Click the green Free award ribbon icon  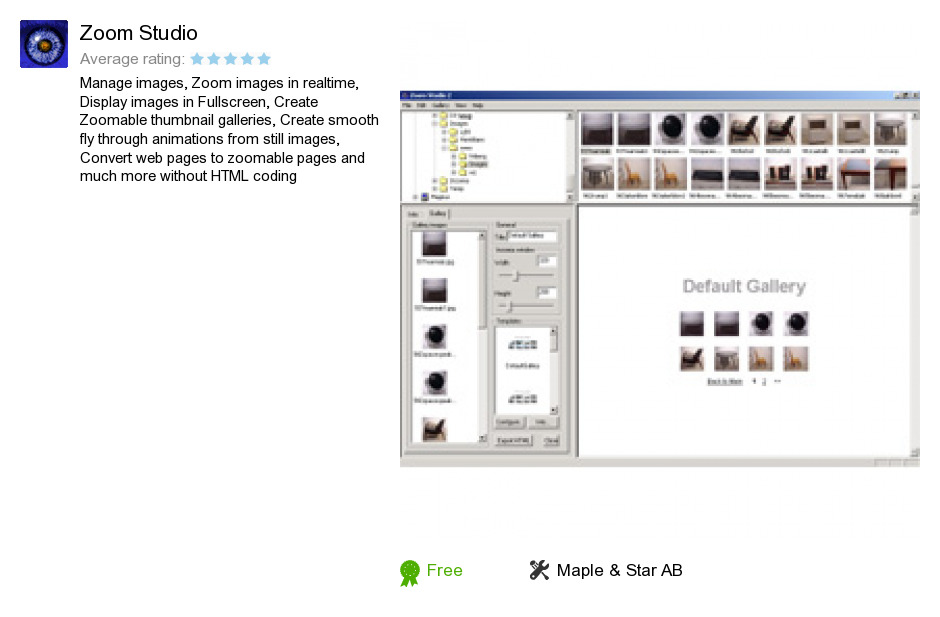pos(410,573)
